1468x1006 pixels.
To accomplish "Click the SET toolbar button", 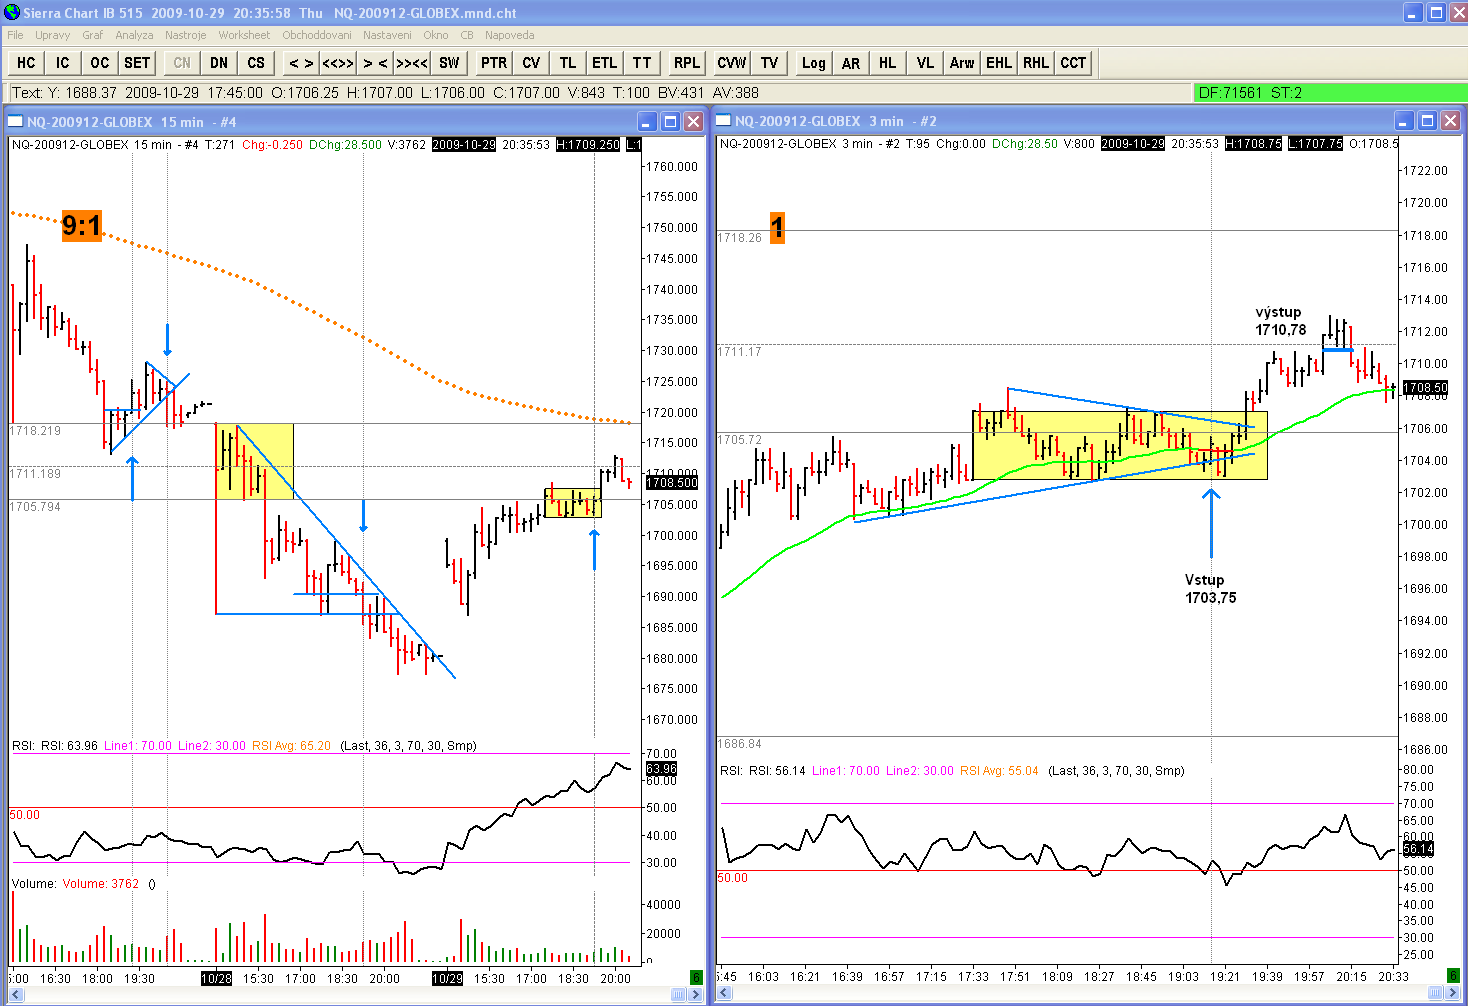I will 137,63.
